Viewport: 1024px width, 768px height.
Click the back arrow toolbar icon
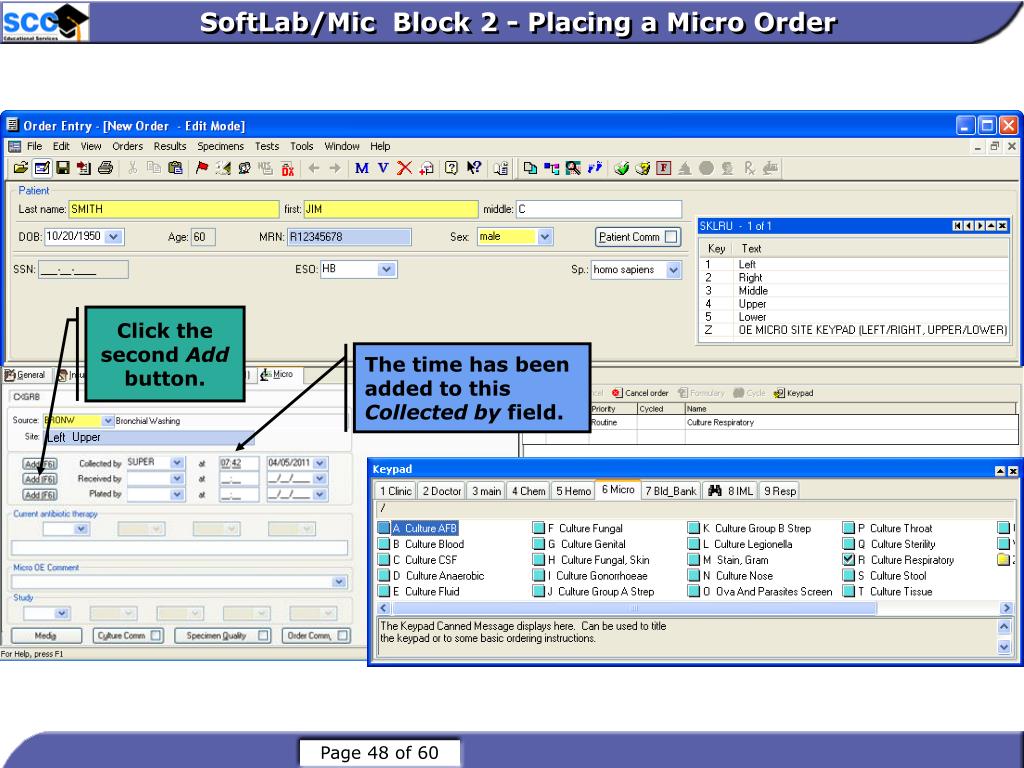[314, 168]
